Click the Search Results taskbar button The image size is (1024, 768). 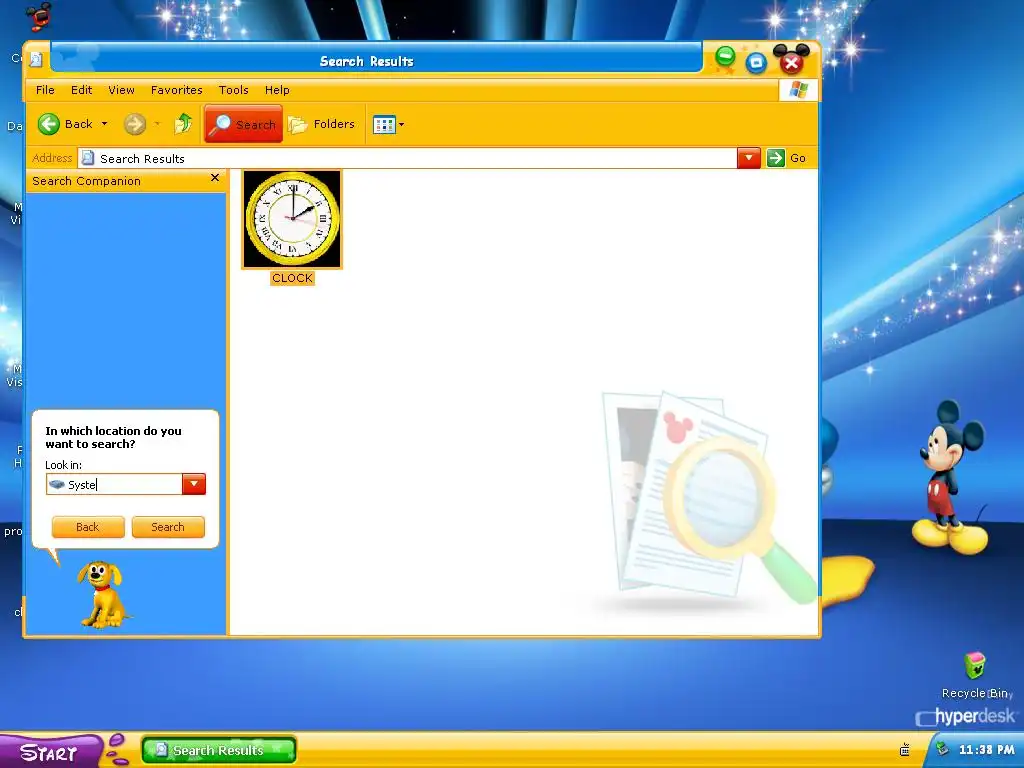tap(219, 750)
